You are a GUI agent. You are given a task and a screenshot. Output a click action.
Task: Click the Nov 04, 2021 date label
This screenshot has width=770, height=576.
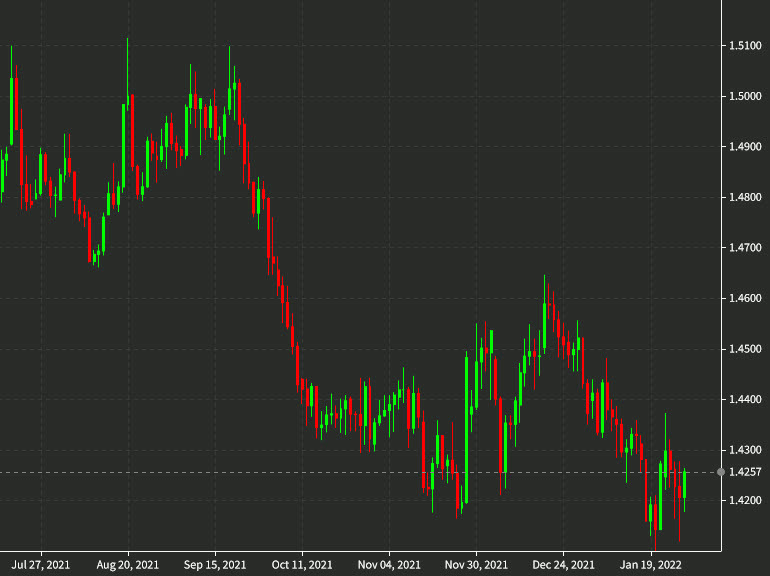(389, 564)
